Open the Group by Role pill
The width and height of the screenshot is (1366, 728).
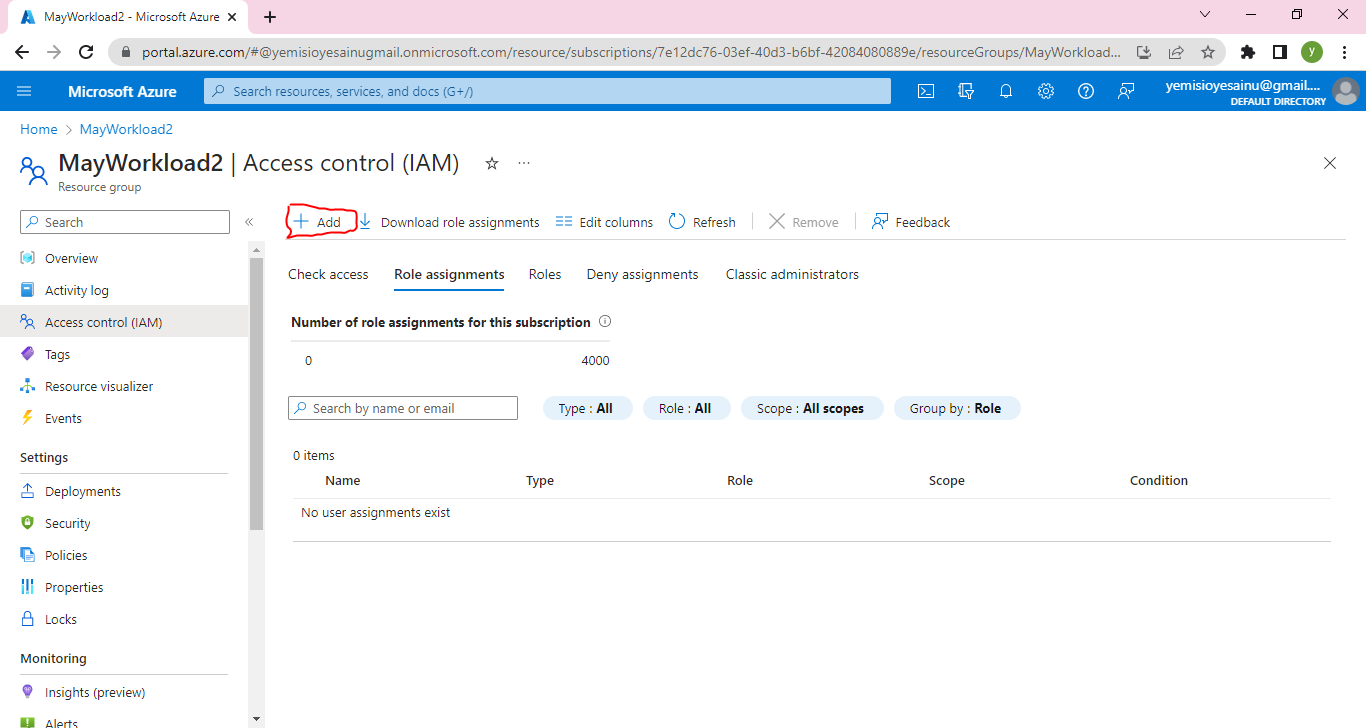click(x=956, y=408)
